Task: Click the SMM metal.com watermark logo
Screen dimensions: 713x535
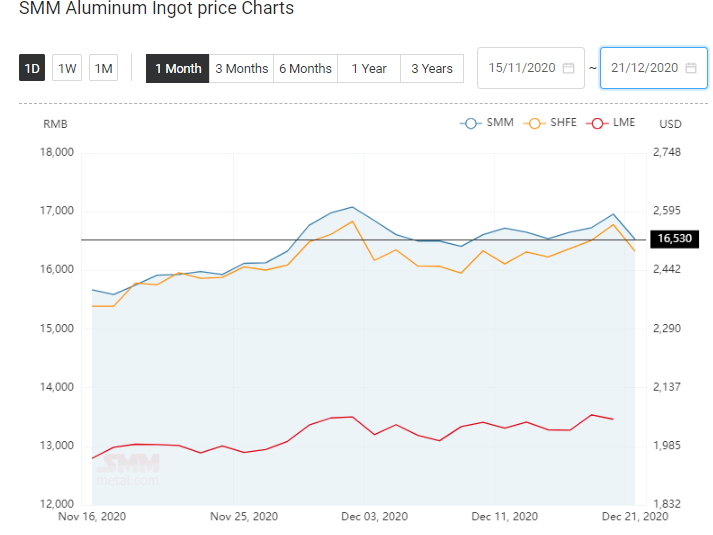Action: tap(128, 470)
